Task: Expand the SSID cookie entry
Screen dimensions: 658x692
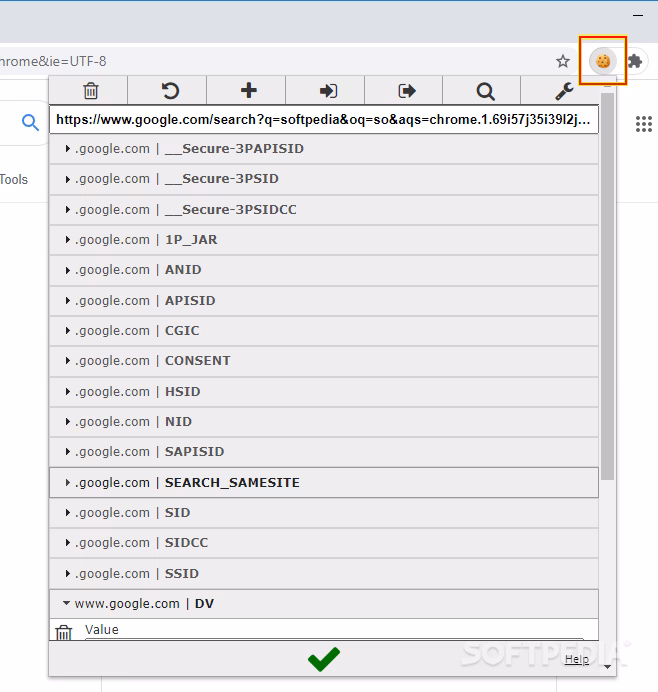Action: [324, 573]
